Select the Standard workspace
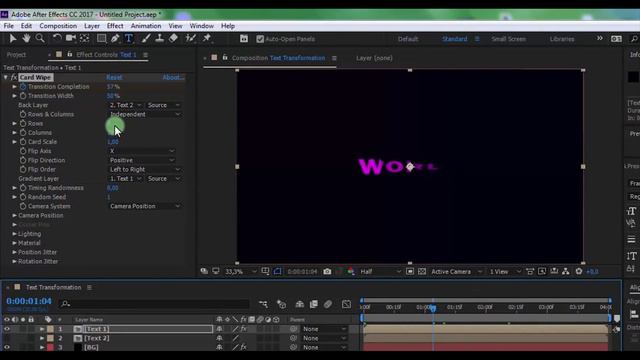 454,39
